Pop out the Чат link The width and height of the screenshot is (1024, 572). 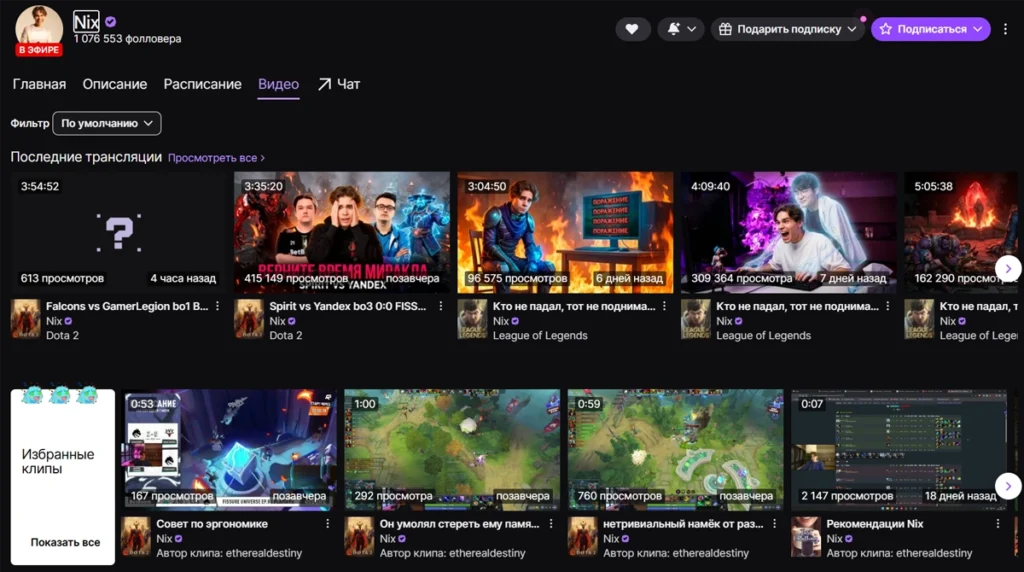pyautogui.click(x=339, y=84)
